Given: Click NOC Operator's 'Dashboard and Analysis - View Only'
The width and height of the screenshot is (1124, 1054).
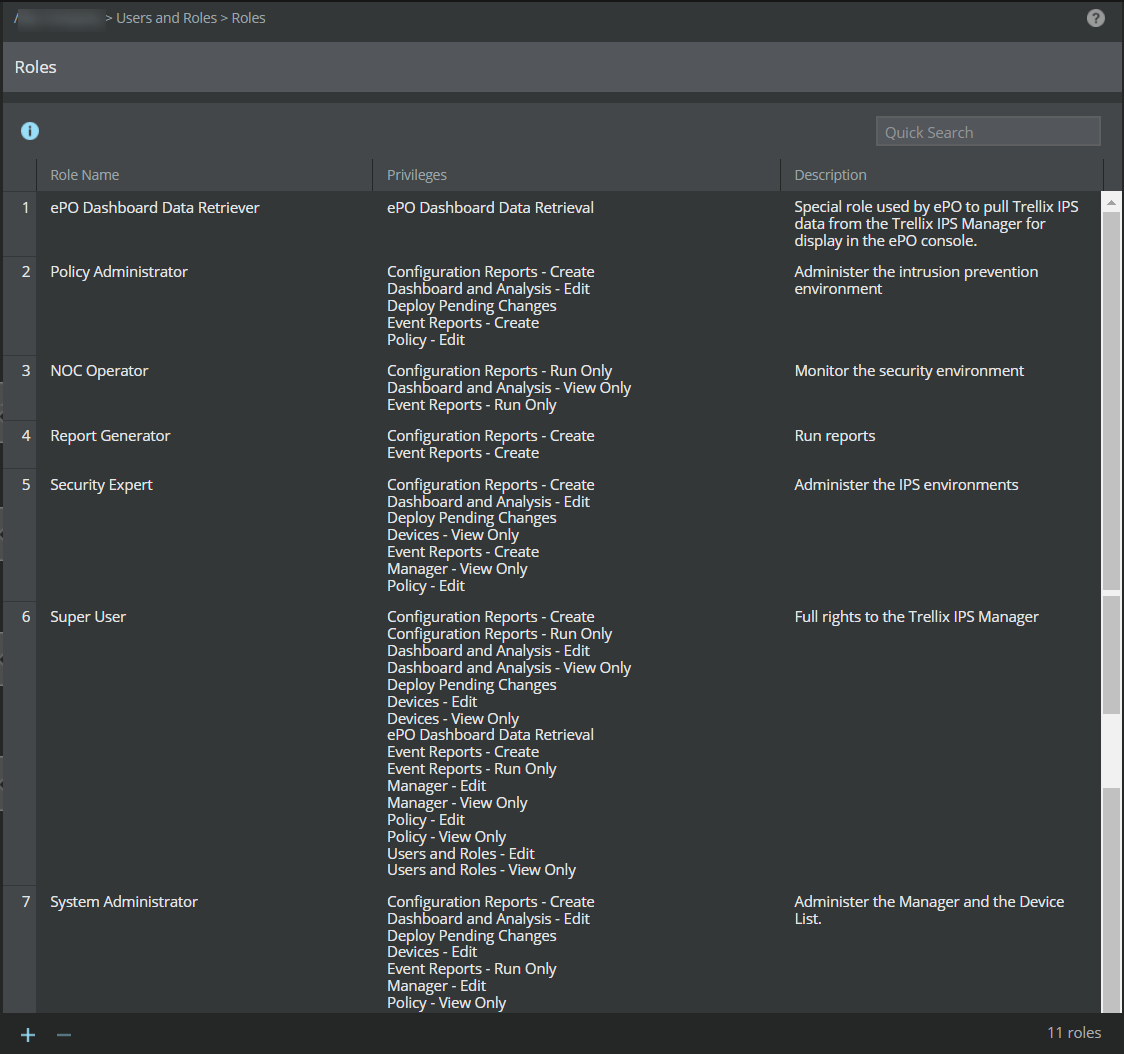Looking at the screenshot, I should pyautogui.click(x=509, y=388).
